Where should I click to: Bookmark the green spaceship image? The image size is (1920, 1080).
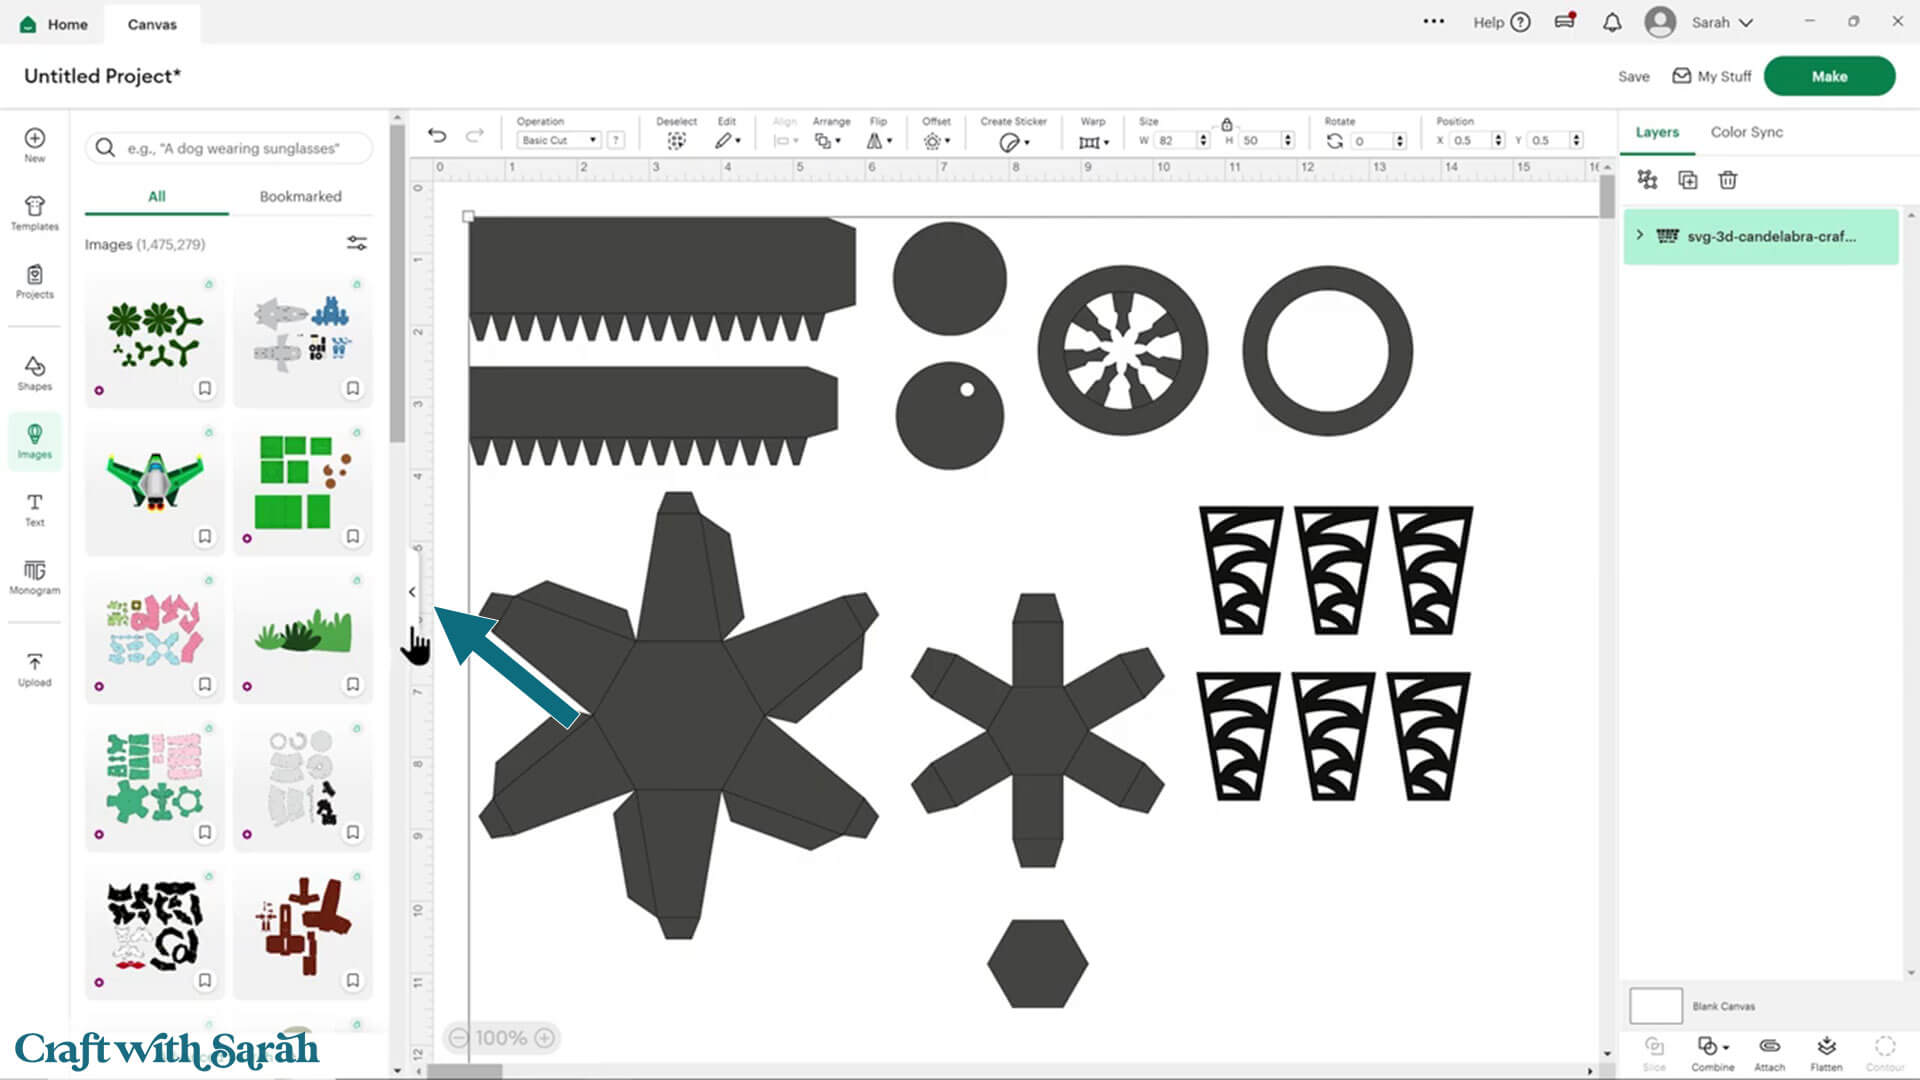[205, 536]
